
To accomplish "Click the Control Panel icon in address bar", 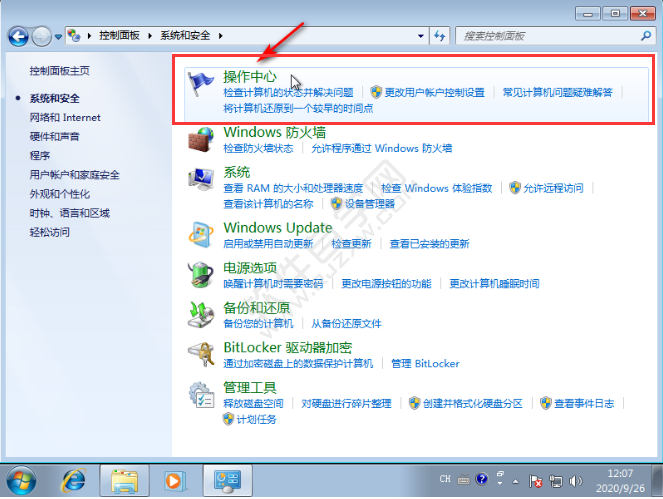I will (74, 36).
